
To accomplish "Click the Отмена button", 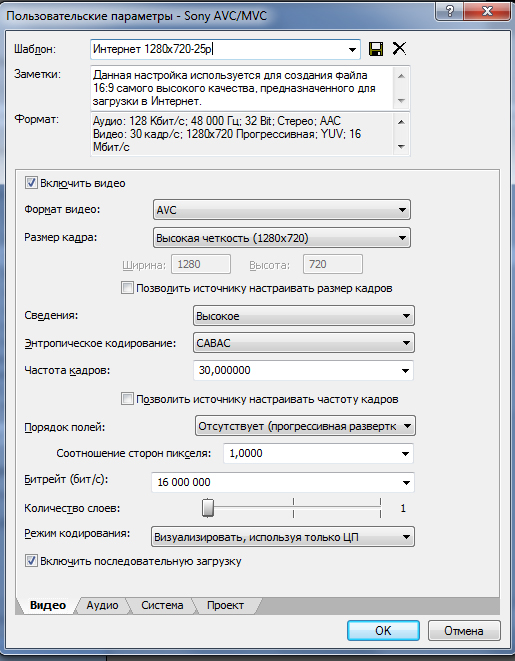I will 464,631.
